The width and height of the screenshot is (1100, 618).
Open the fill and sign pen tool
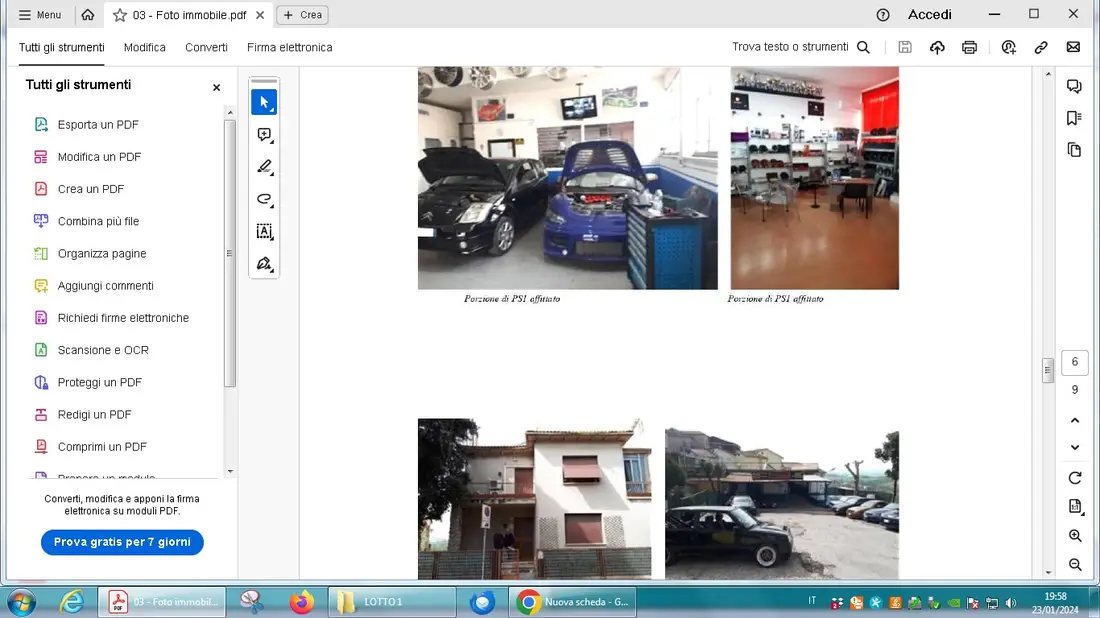click(x=264, y=264)
